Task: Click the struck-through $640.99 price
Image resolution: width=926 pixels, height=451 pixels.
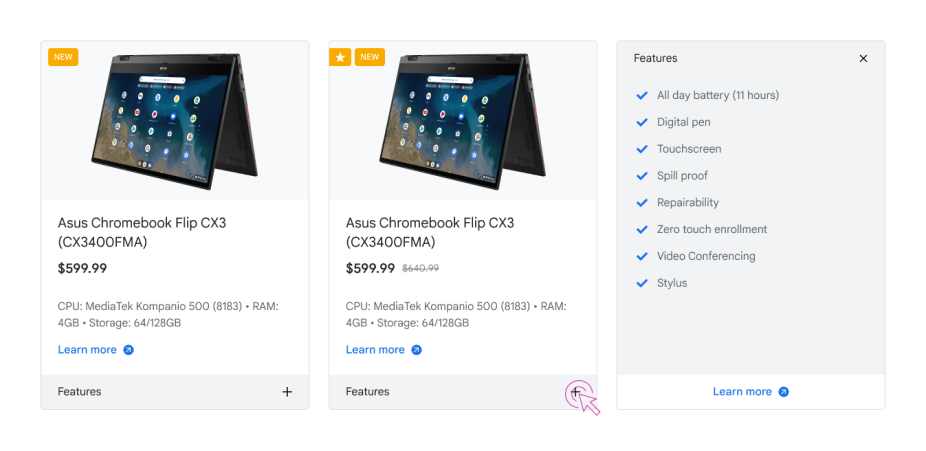Action: (420, 269)
